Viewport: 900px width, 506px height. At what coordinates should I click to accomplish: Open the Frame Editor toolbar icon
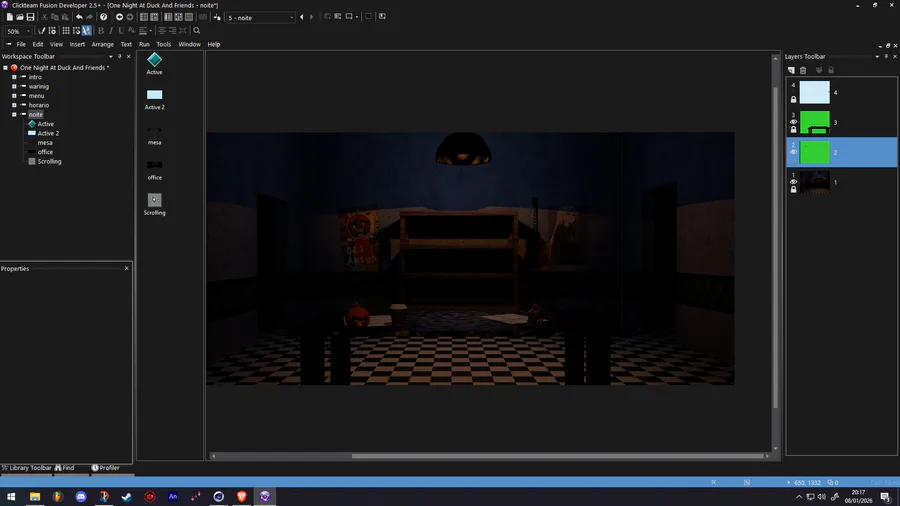point(154,17)
